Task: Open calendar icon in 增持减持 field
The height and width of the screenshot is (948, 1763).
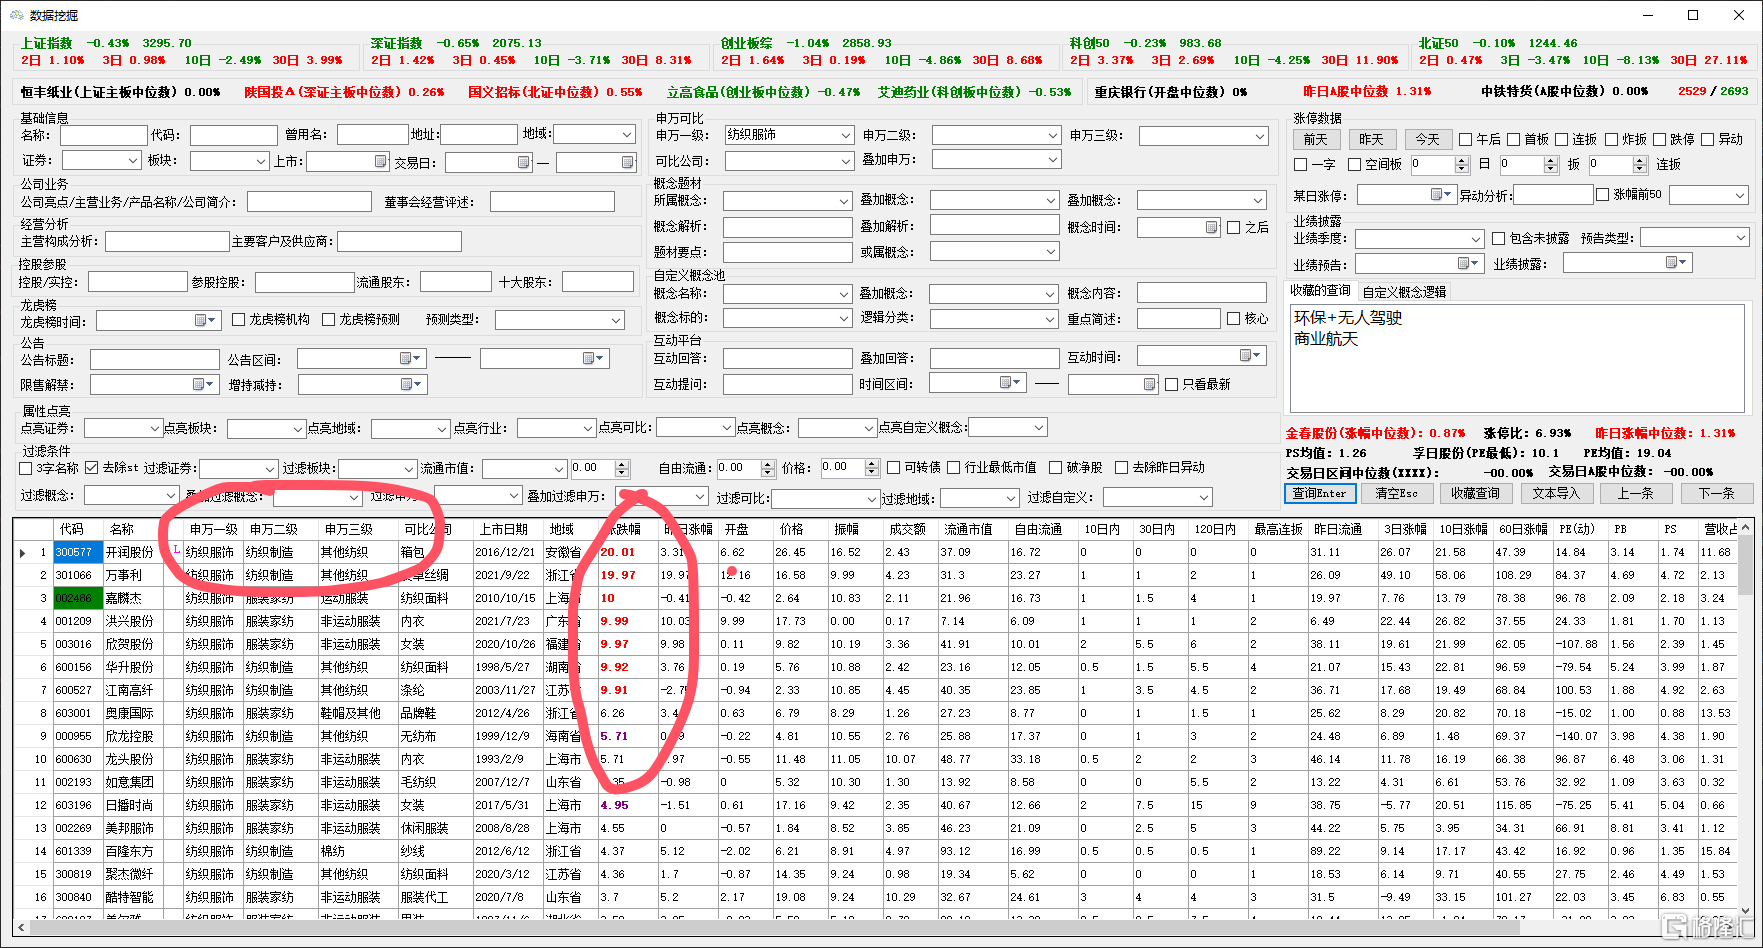Action: click(x=411, y=384)
